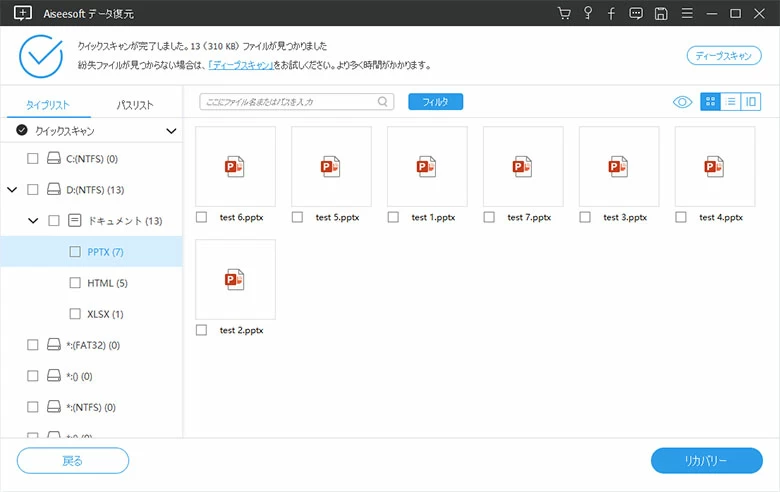
Task: Select the test 2.pptx checkbox
Action: click(202, 330)
